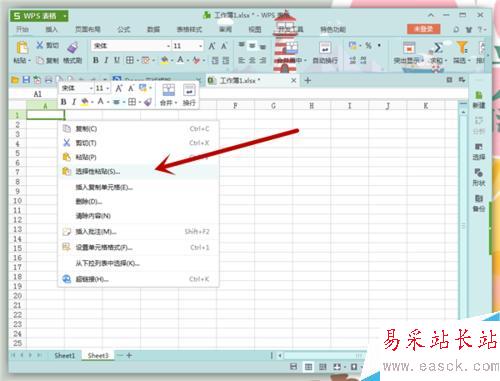Add a new sheet with the plus beside Sheet3

tap(129, 356)
